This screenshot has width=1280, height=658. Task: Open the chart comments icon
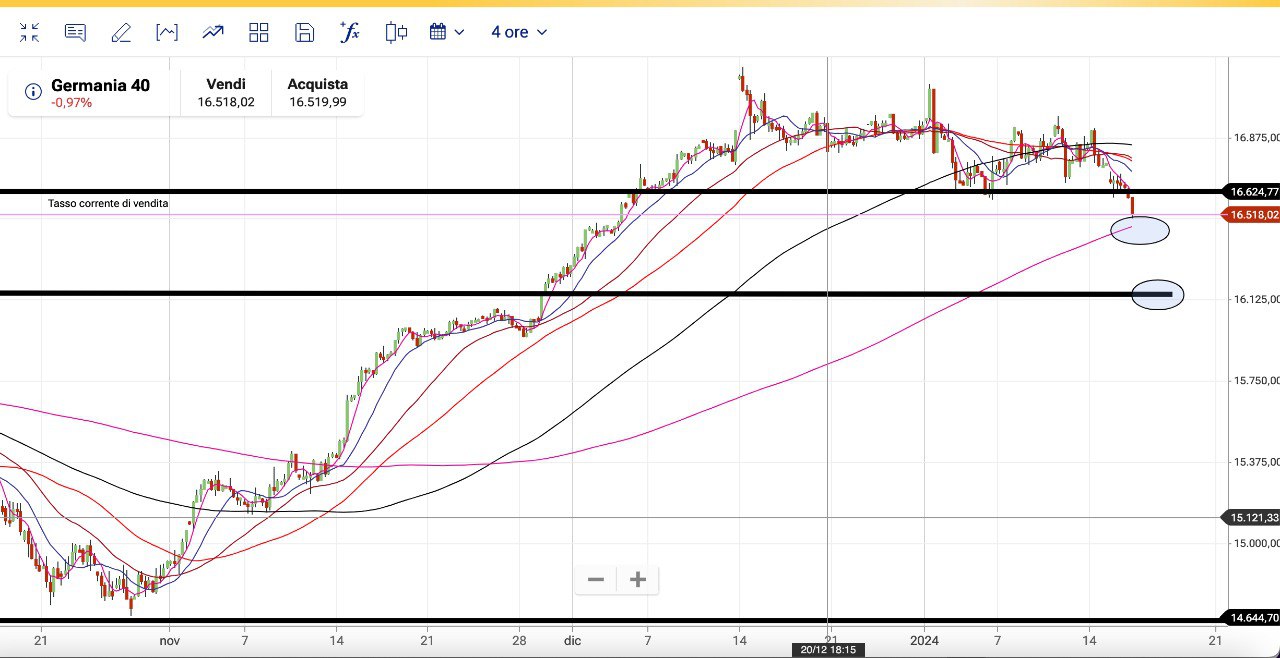[75, 32]
